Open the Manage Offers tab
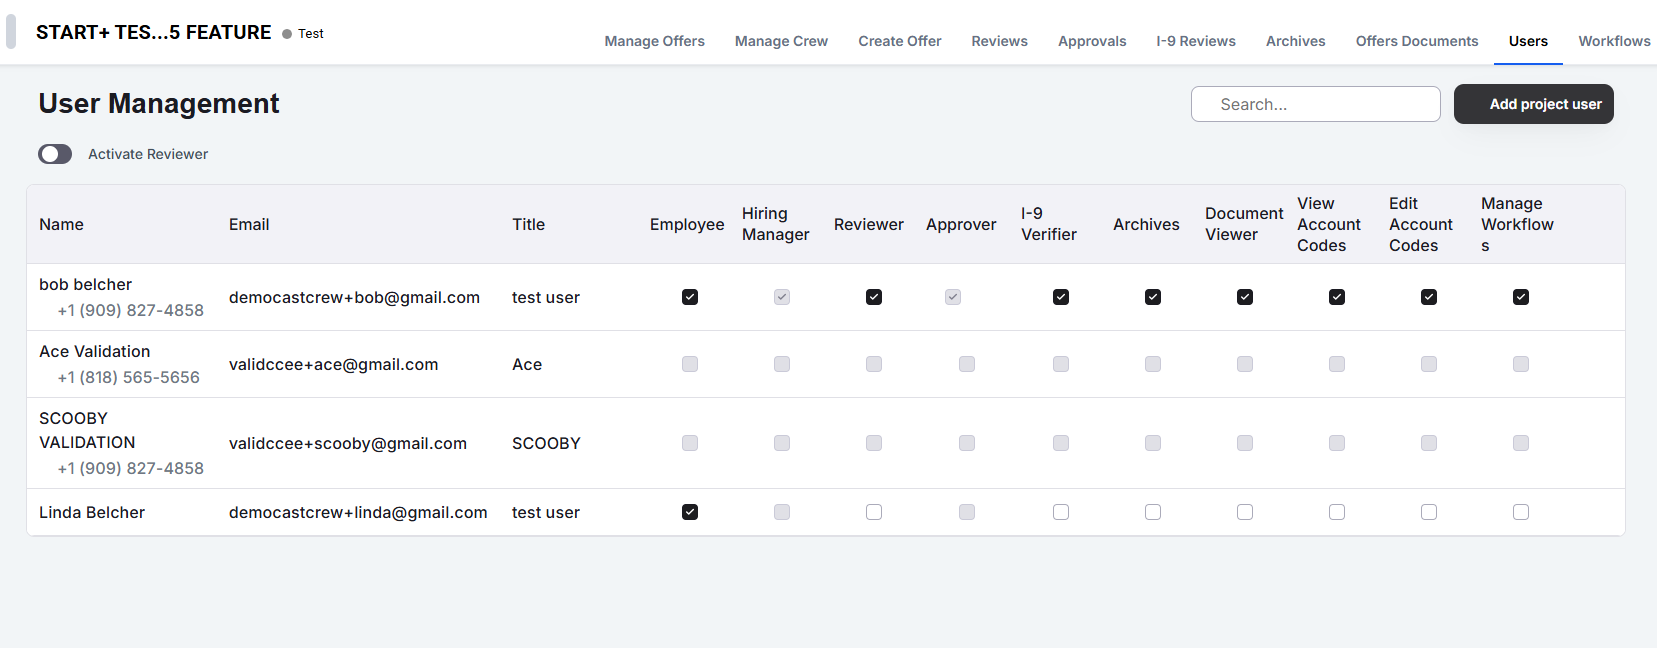 tap(654, 41)
